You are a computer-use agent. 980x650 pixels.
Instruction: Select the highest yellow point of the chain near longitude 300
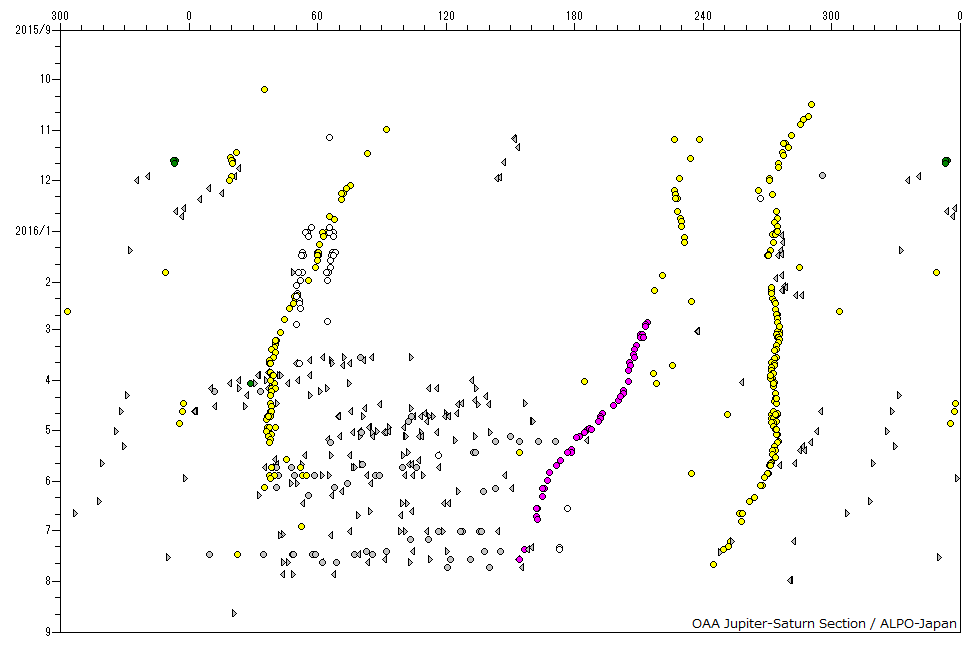(x=811, y=104)
